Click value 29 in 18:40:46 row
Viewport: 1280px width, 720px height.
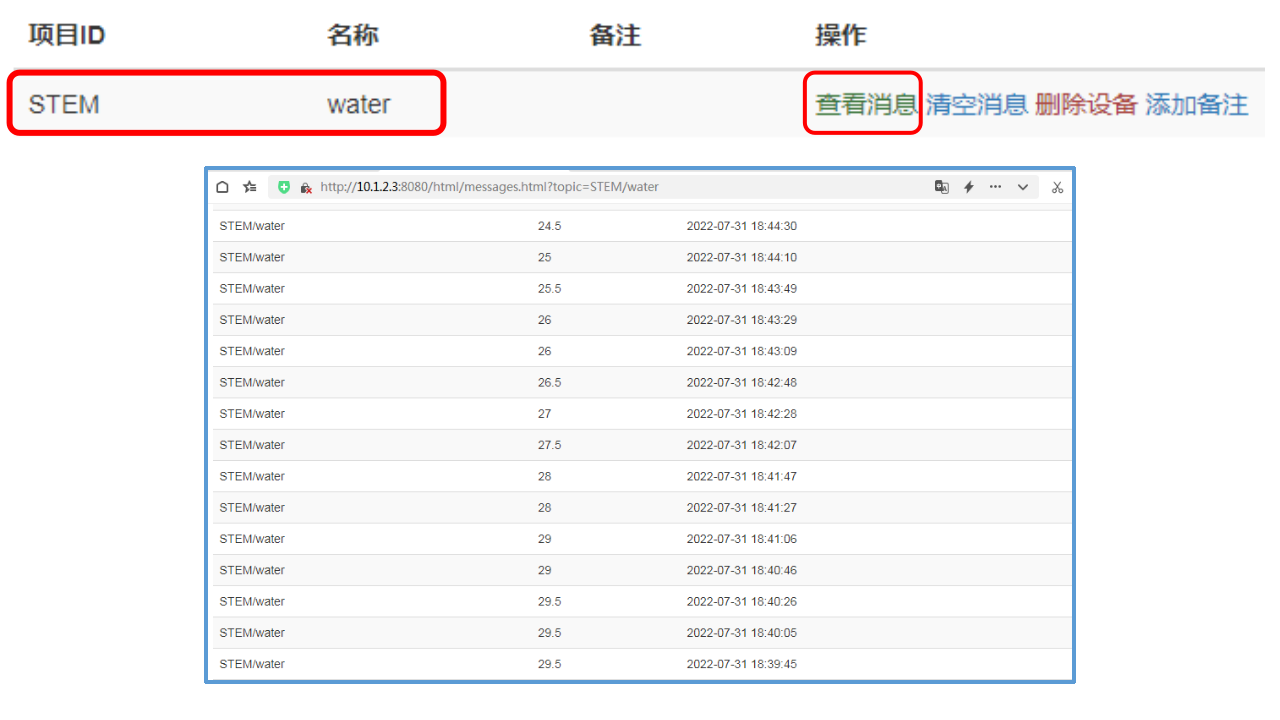click(544, 571)
